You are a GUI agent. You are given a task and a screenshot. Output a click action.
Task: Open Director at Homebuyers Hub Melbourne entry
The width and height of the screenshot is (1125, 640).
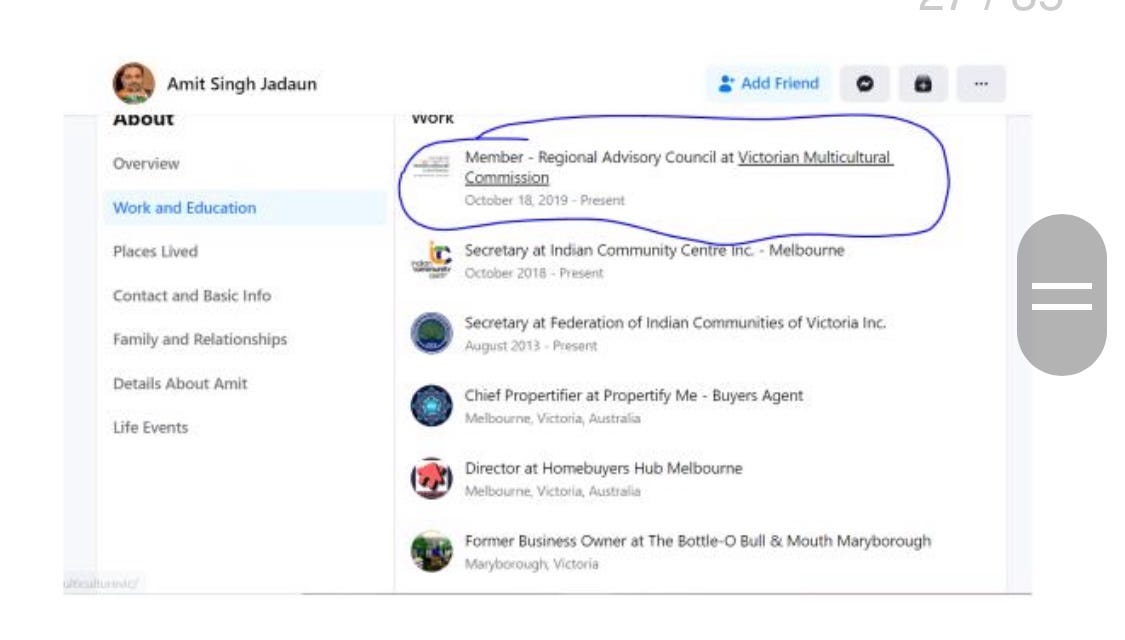(x=603, y=469)
